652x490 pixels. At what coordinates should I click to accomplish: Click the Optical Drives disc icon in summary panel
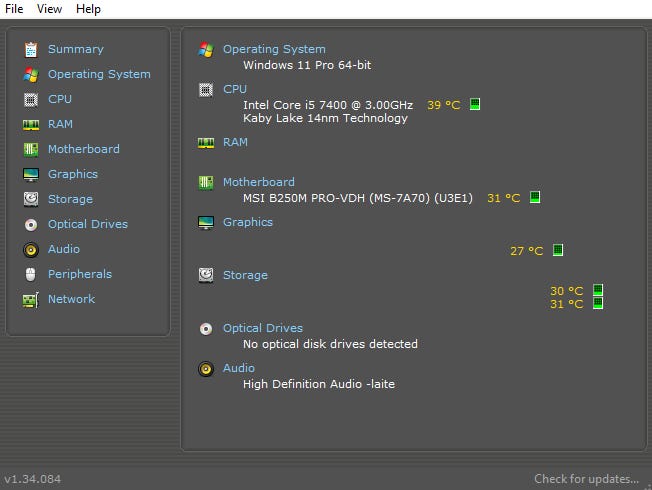pos(206,329)
